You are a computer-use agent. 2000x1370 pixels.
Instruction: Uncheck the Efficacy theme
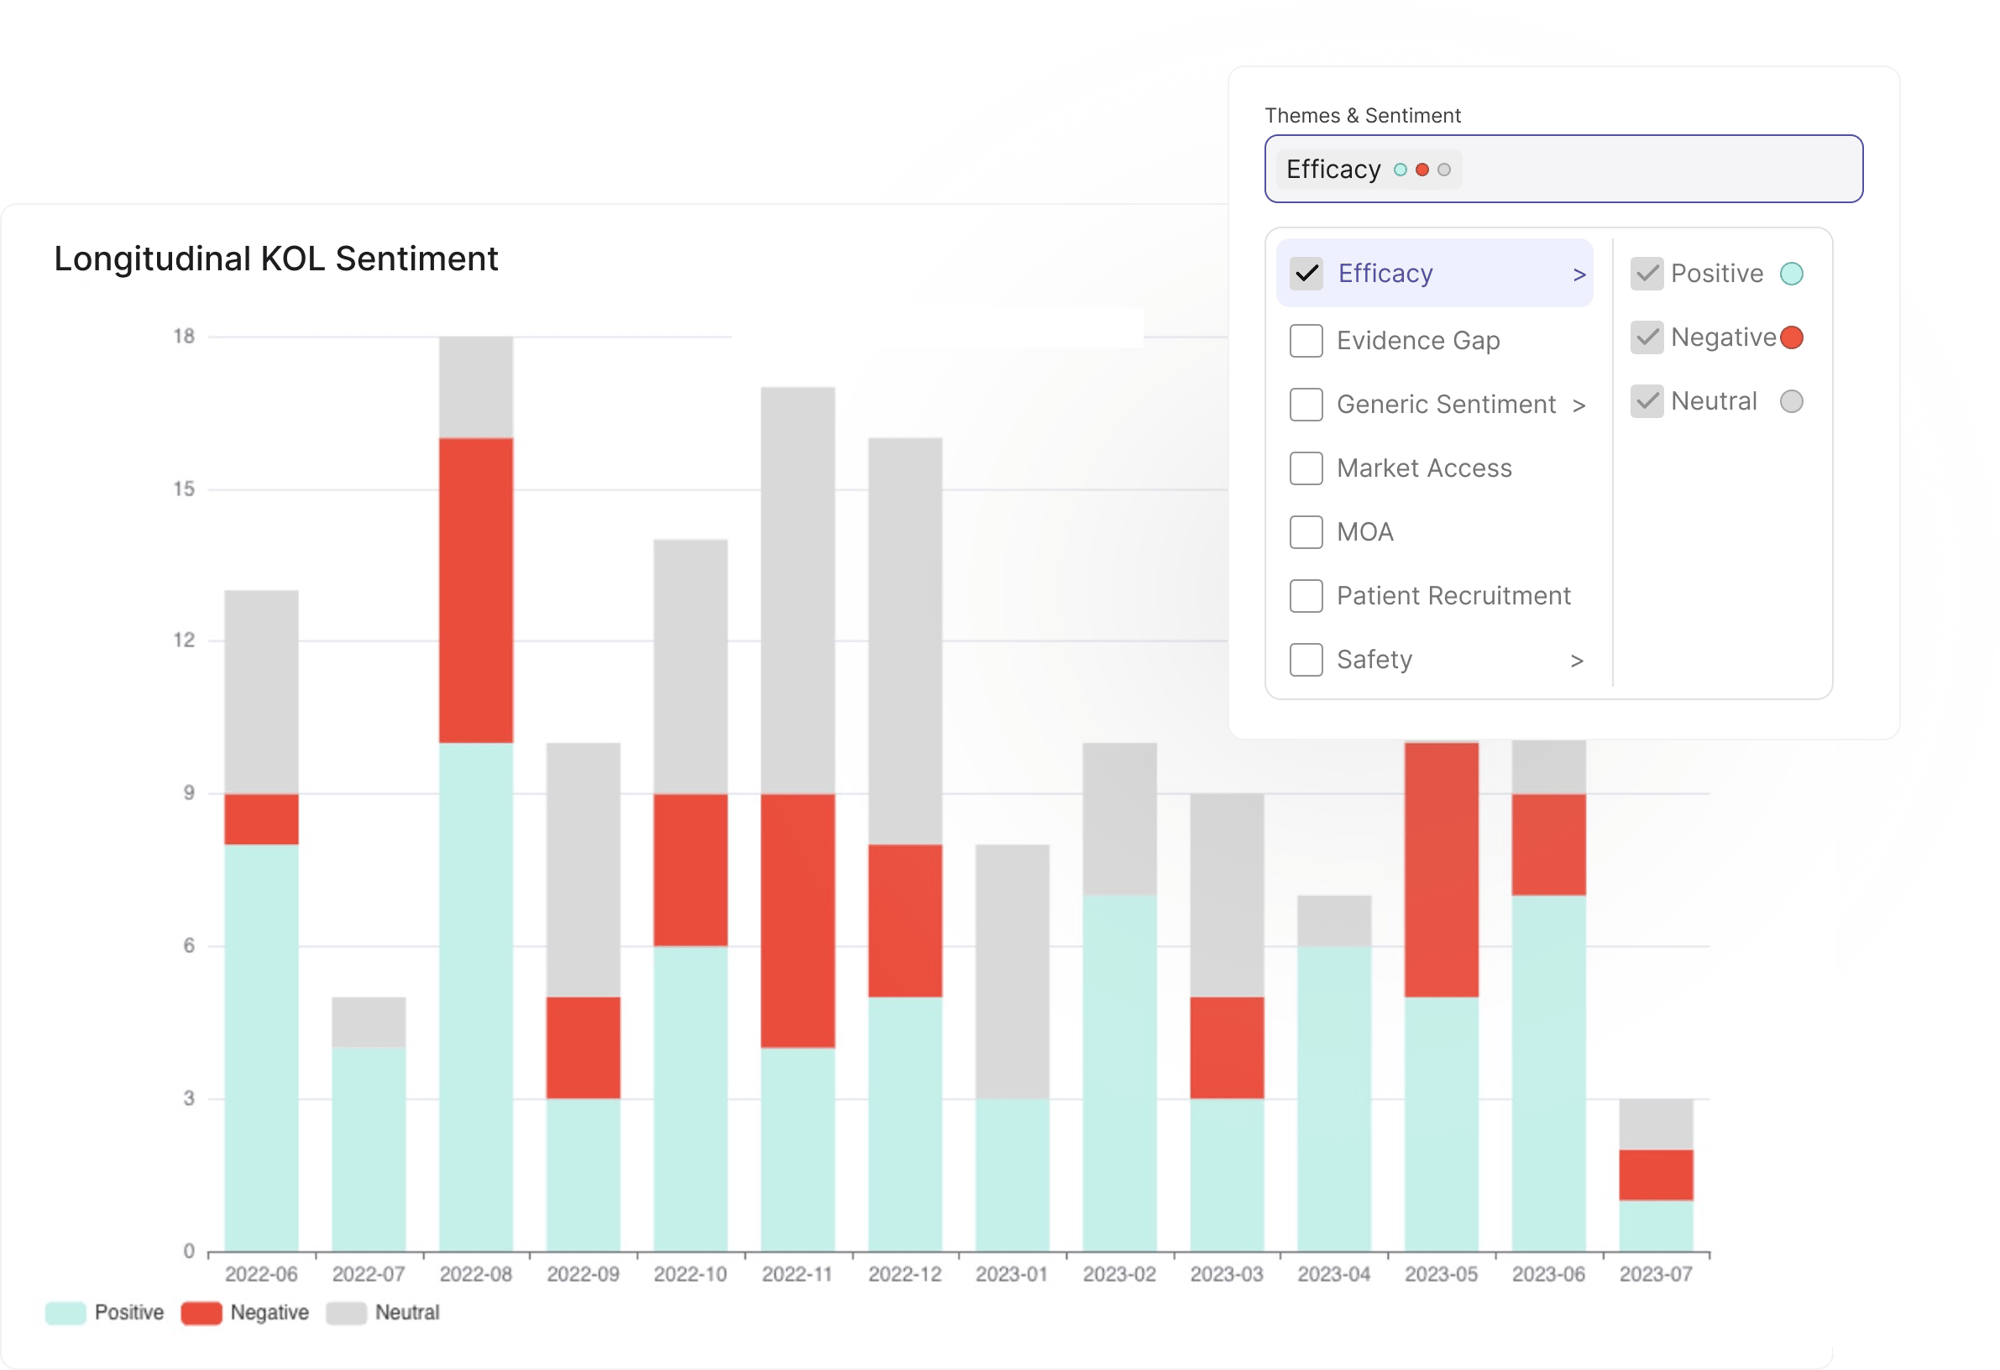tap(1305, 272)
